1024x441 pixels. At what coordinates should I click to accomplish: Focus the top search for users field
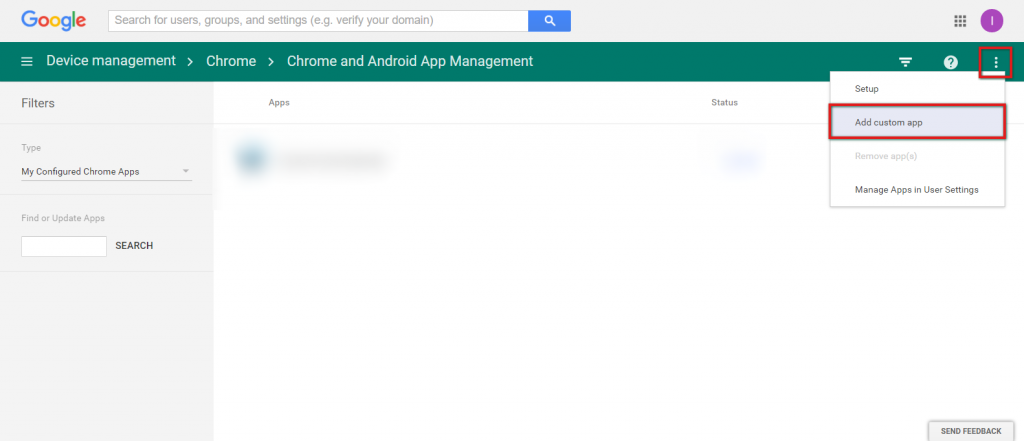coord(318,21)
